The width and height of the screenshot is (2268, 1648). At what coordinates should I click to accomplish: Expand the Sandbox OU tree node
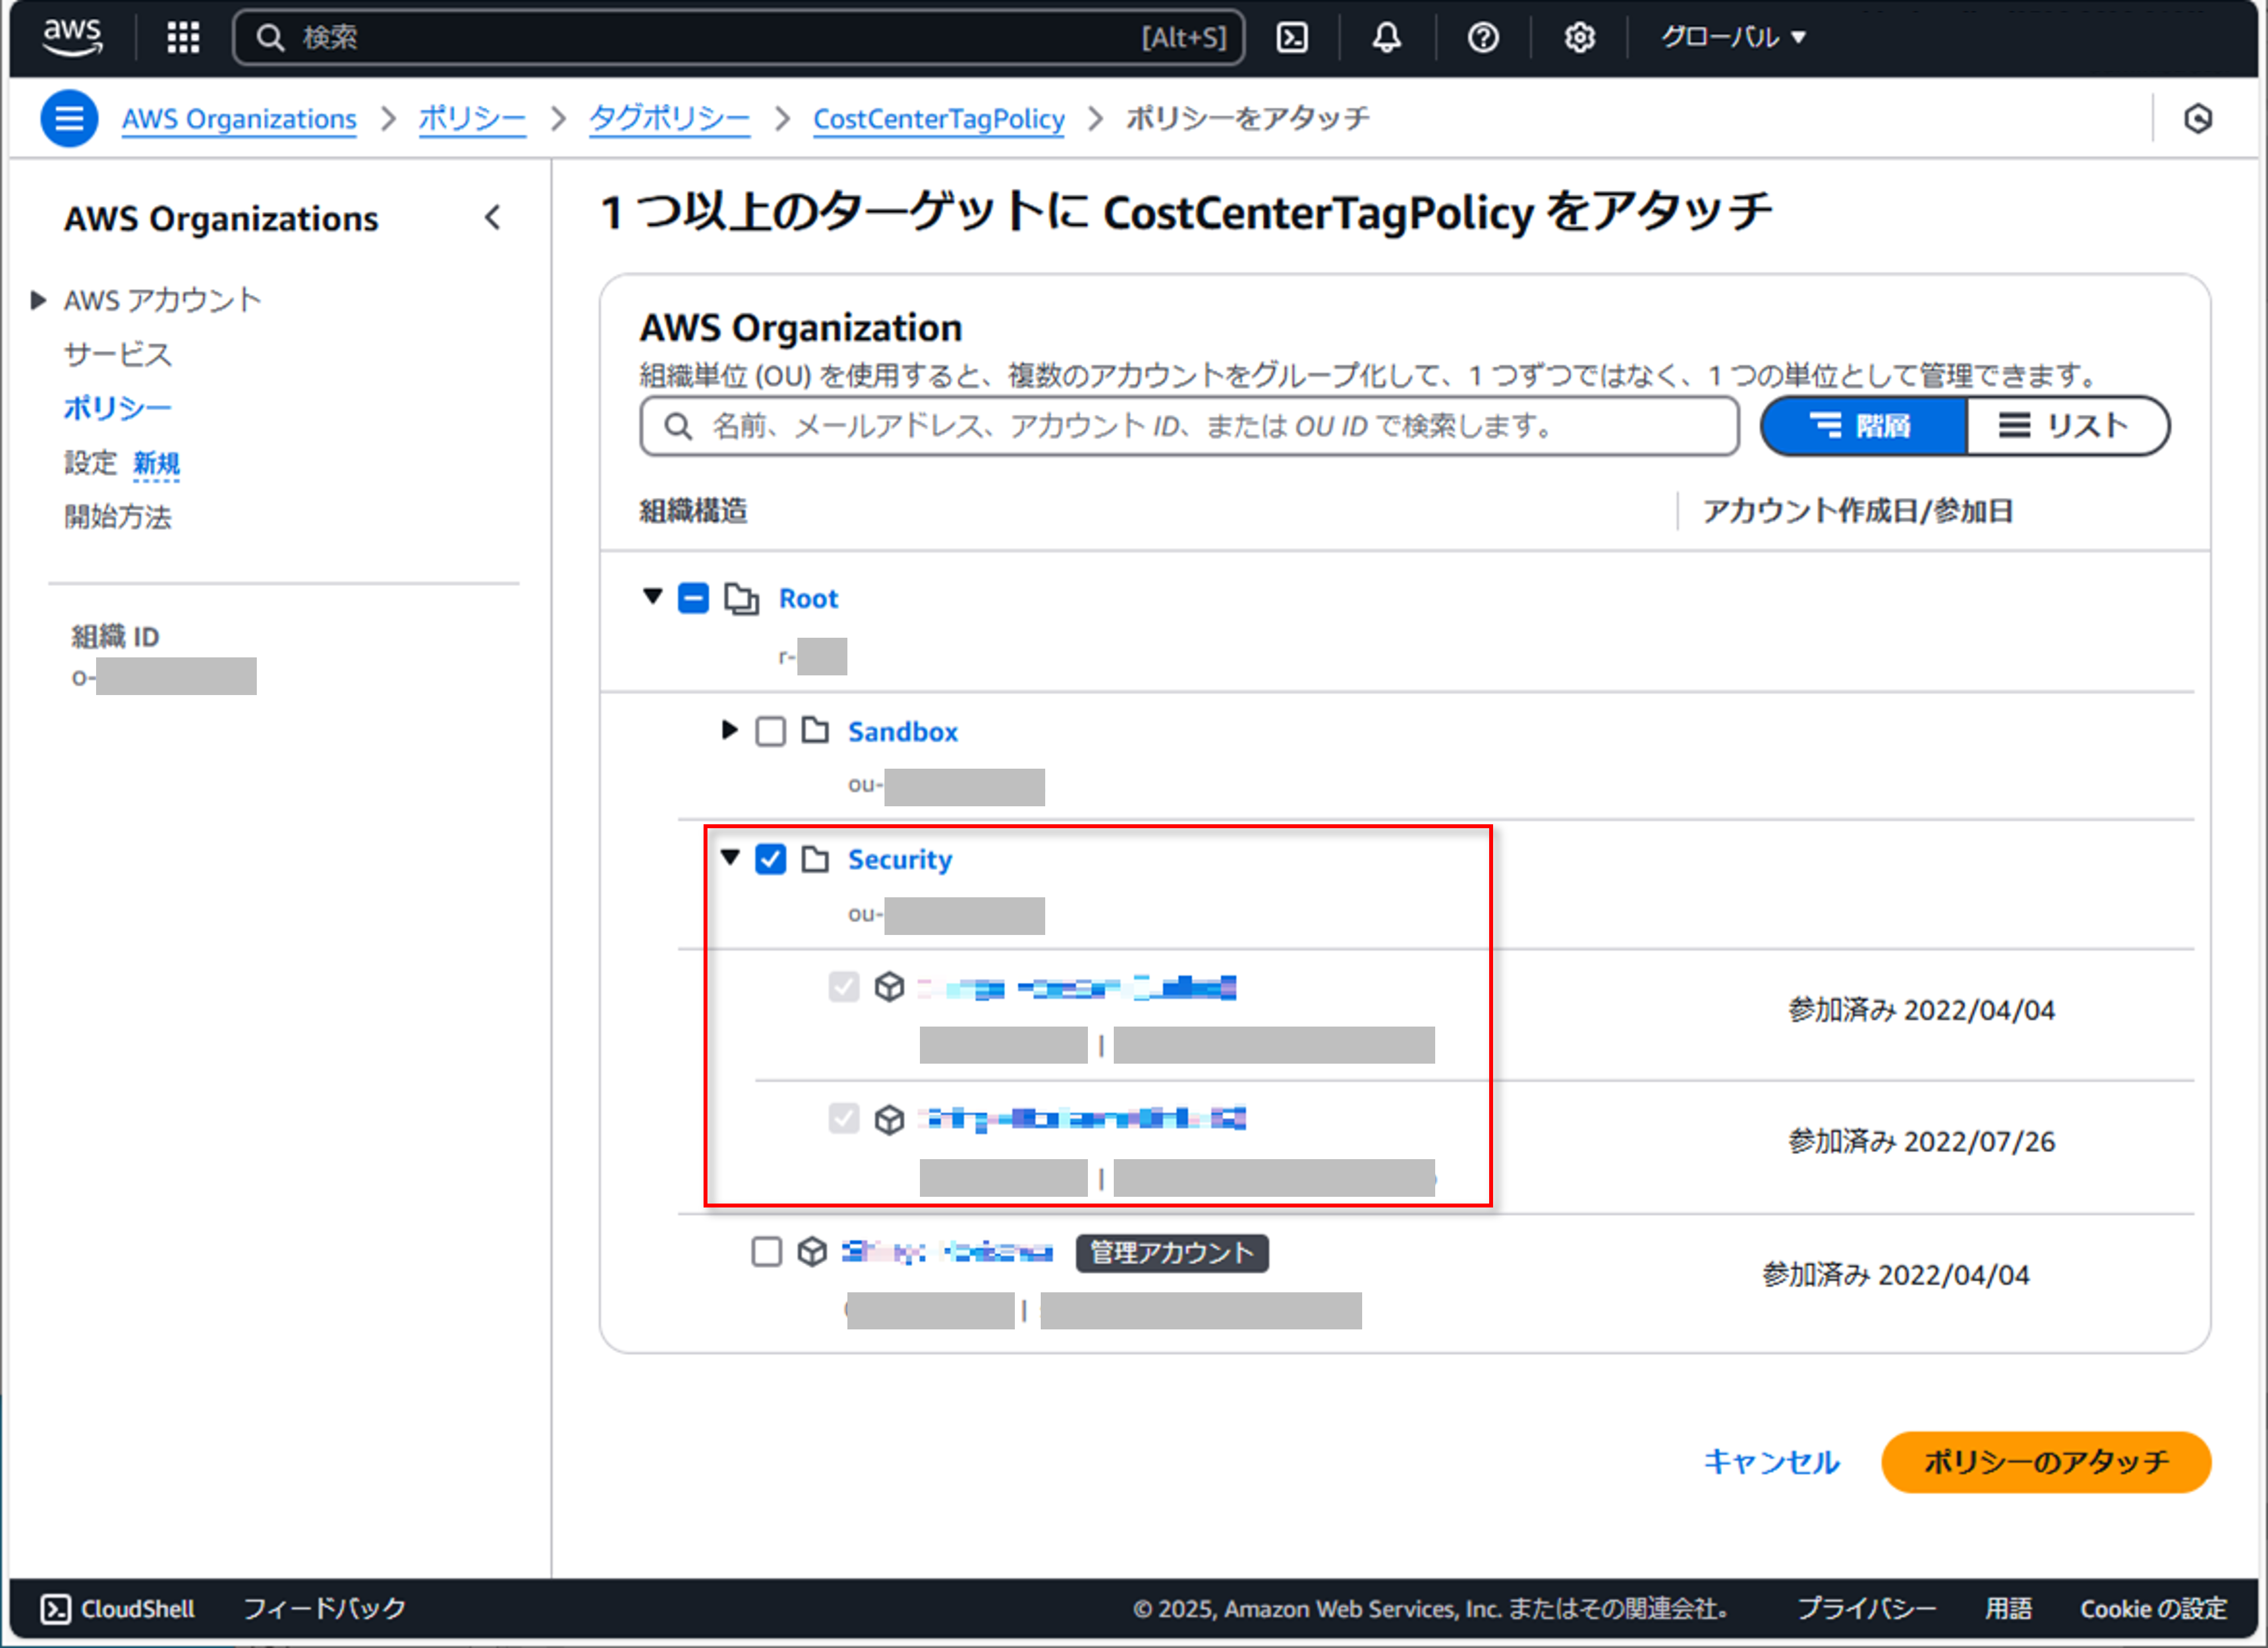pyautogui.click(x=729, y=730)
